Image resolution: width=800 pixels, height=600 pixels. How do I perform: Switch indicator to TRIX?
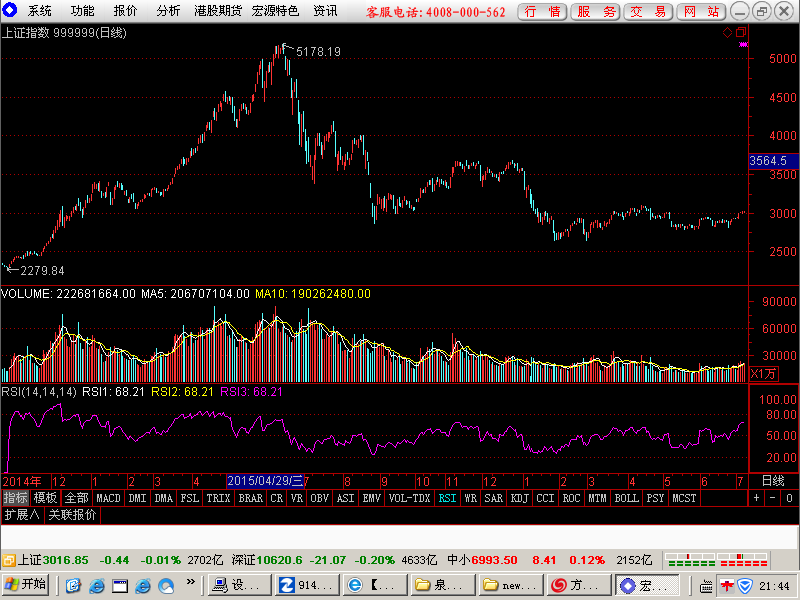click(218, 498)
